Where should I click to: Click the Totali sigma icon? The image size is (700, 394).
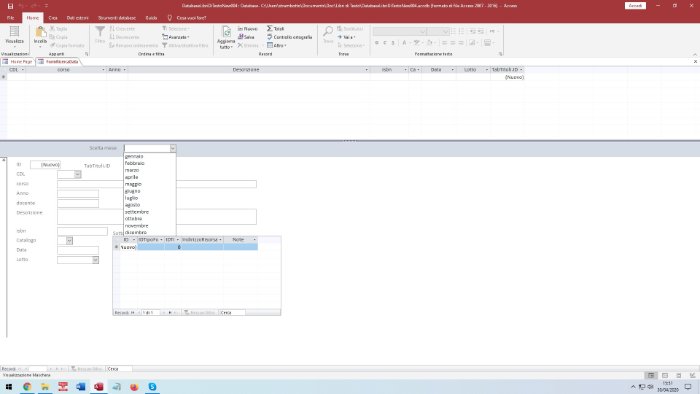click(270, 29)
